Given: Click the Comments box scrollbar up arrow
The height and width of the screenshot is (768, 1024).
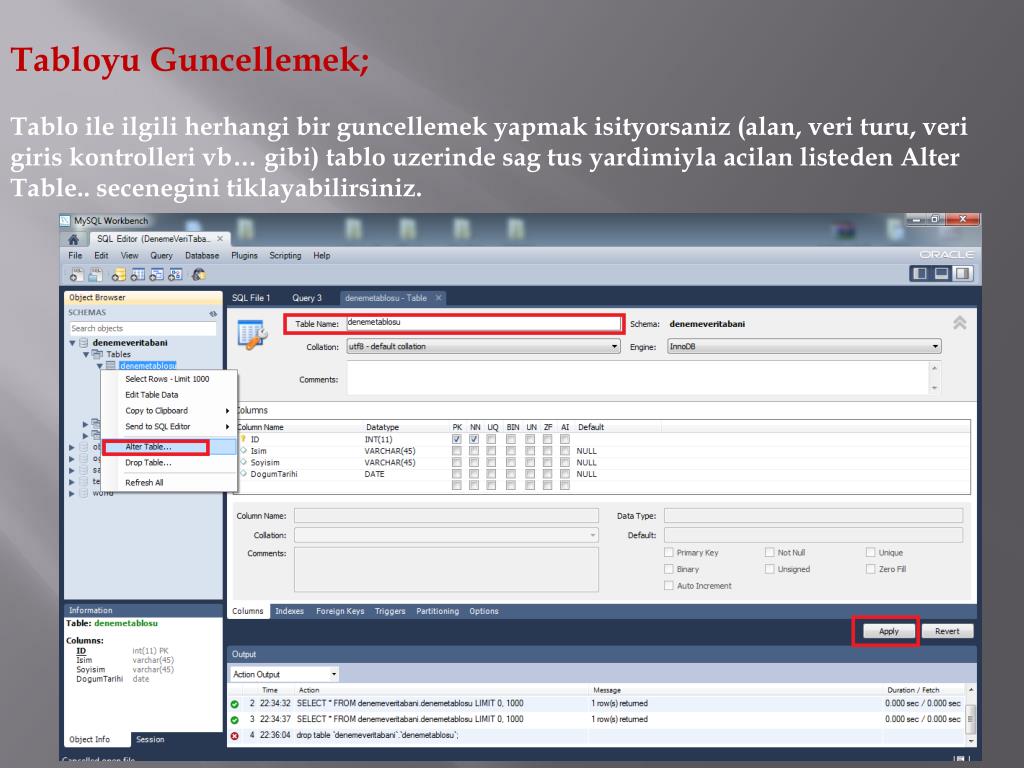Looking at the screenshot, I should tap(935, 368).
